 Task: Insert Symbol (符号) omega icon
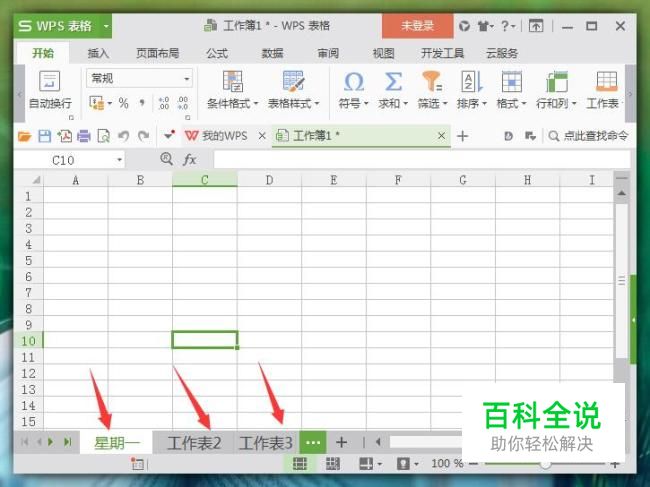354,82
